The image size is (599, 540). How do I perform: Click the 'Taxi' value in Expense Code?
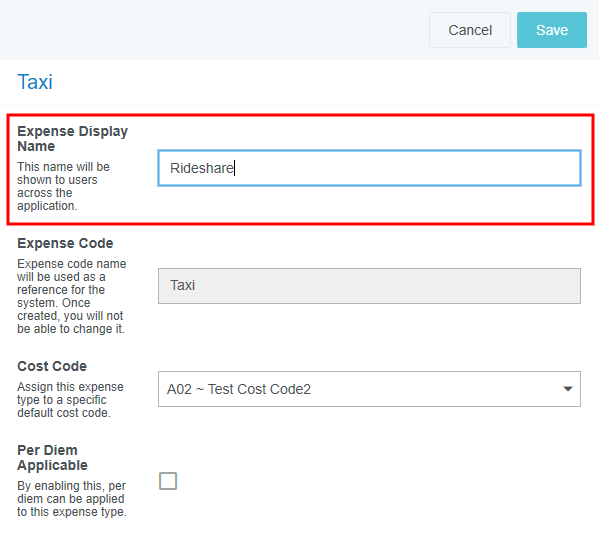coord(183,285)
